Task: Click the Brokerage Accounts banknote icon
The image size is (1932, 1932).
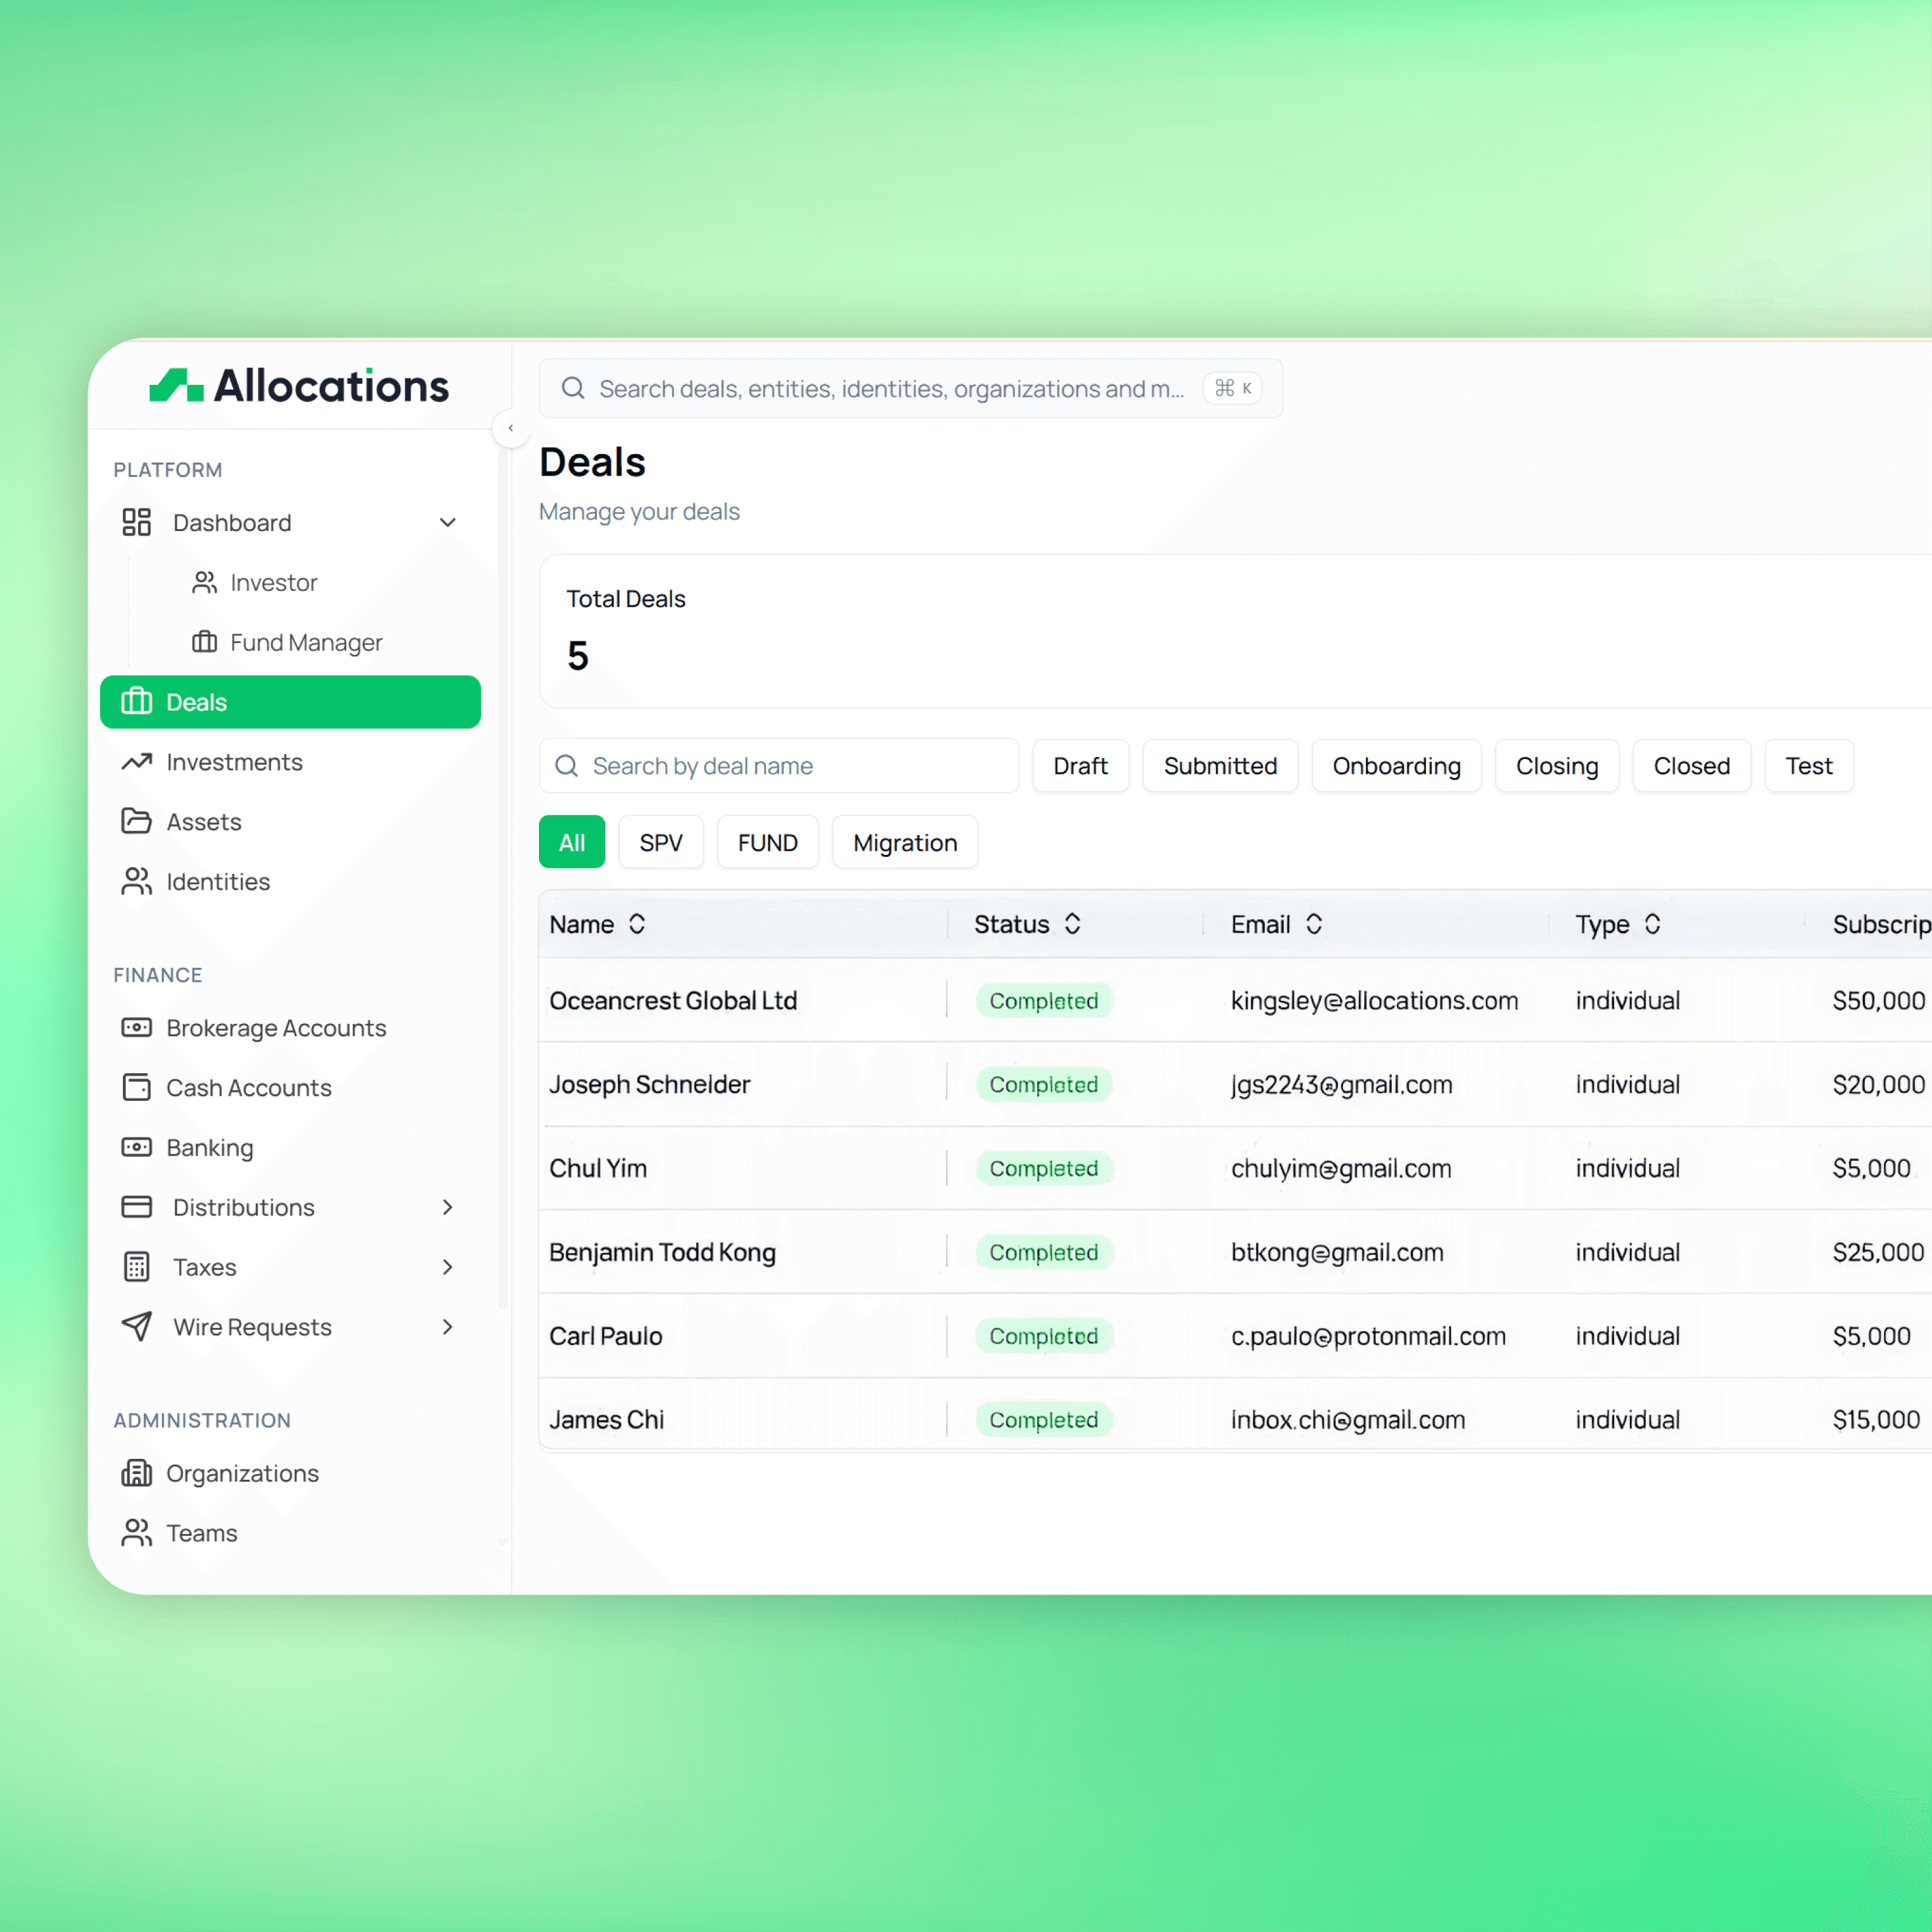Action: (137, 1028)
